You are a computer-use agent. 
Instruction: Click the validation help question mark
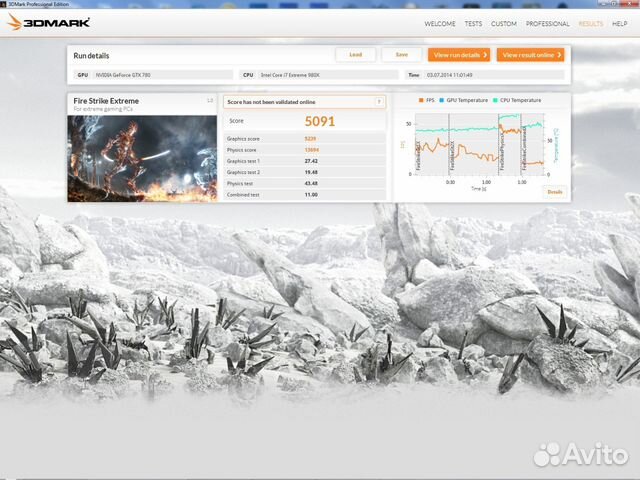379,102
